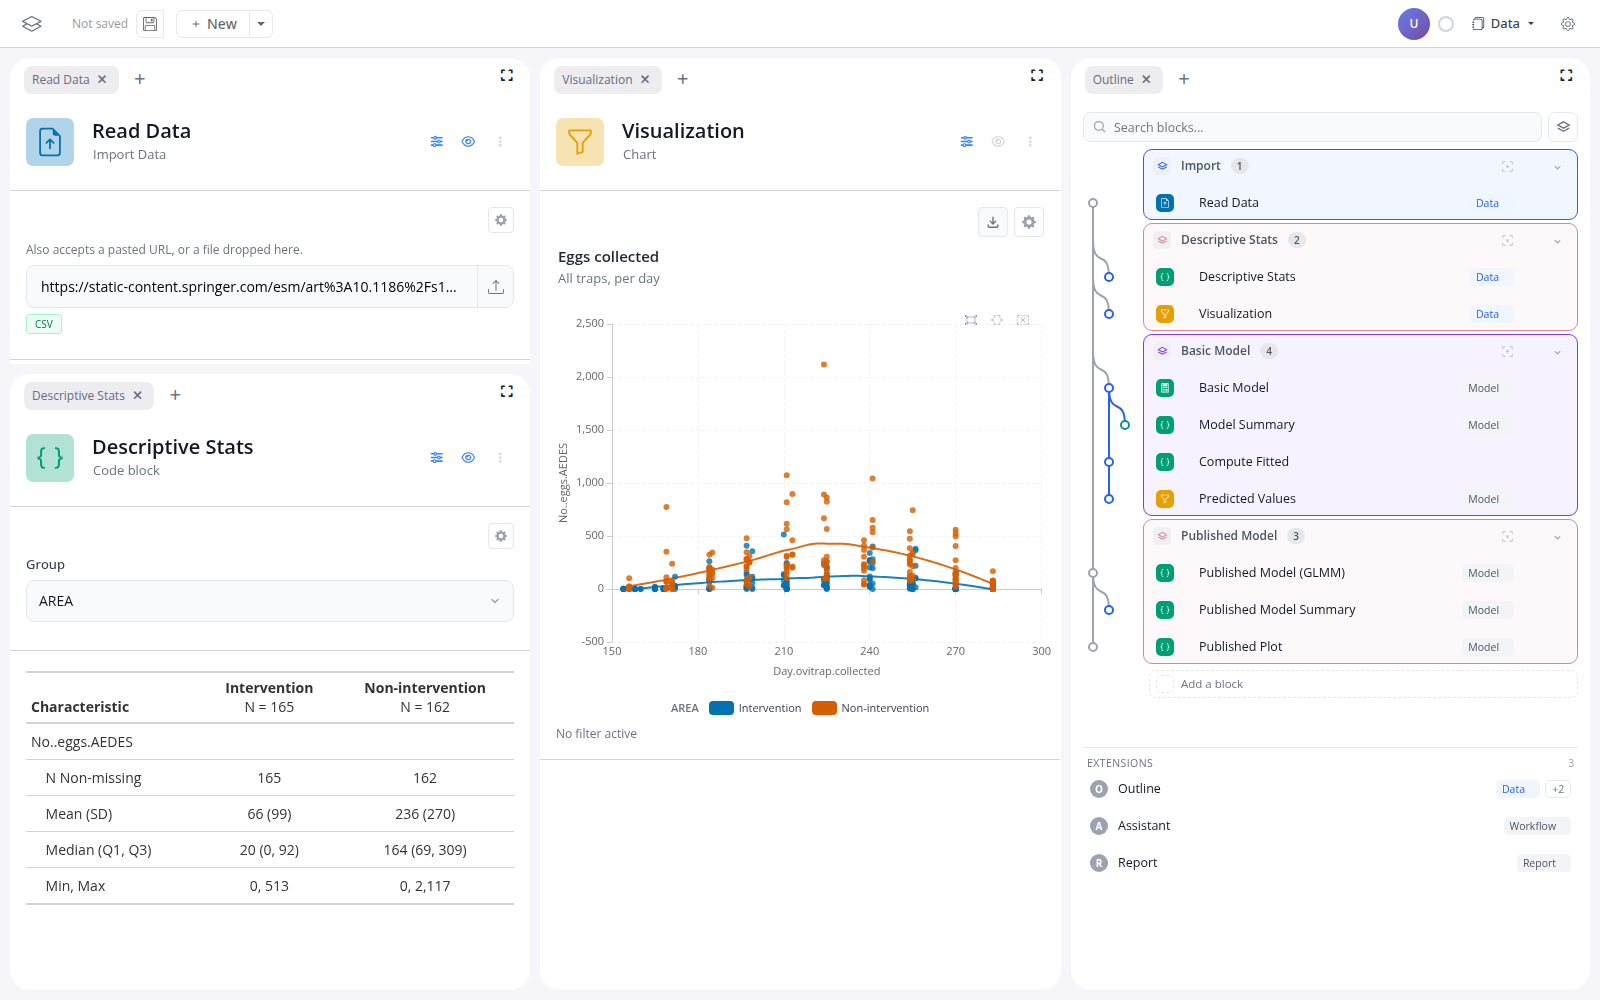This screenshot has width=1600, height=1000.
Task: Expand Visualization panel to fullscreen
Action: coord(1037,75)
